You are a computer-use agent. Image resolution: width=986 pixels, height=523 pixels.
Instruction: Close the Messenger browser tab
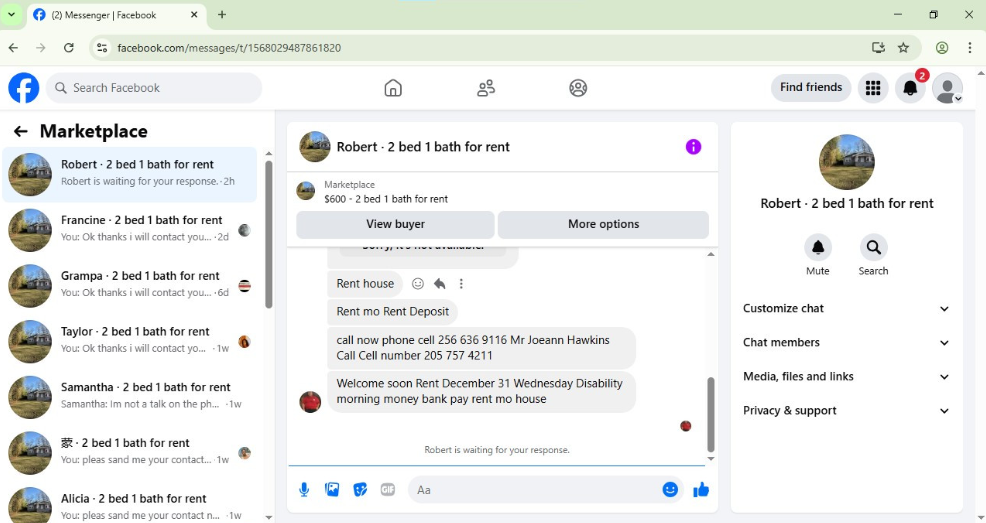pyautogui.click(x=194, y=14)
